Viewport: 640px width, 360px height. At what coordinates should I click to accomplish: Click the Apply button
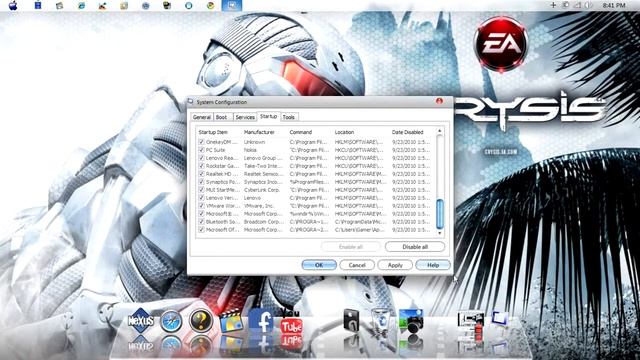click(x=395, y=265)
